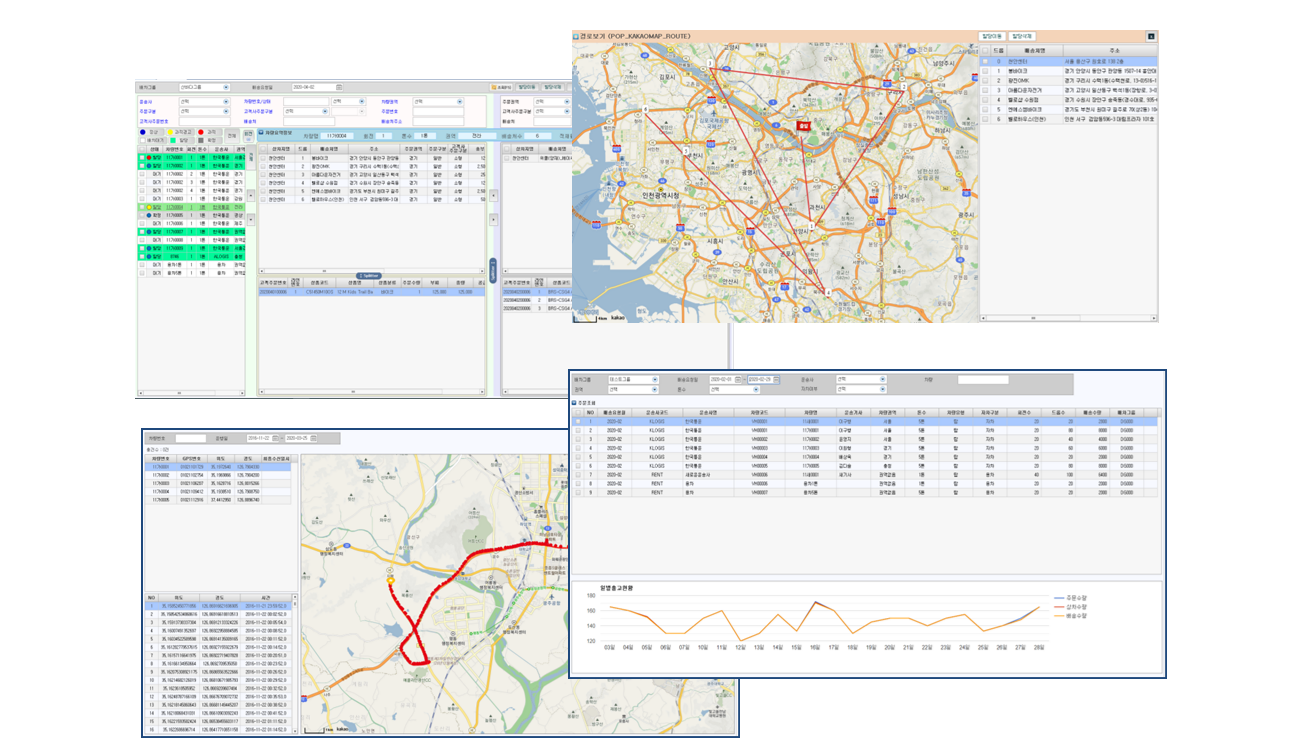Click route list horizontal scrollbar
The height and width of the screenshot is (742, 1300).
pyautogui.click(x=1068, y=318)
